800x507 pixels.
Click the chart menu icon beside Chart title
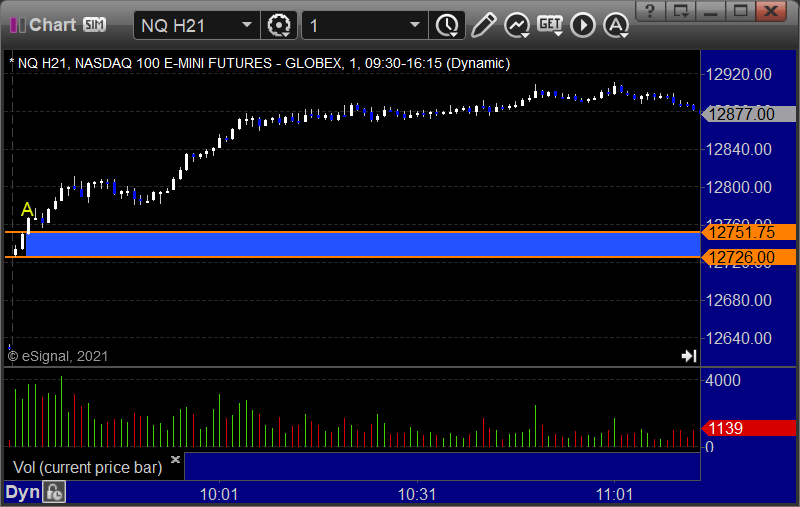tap(18, 25)
